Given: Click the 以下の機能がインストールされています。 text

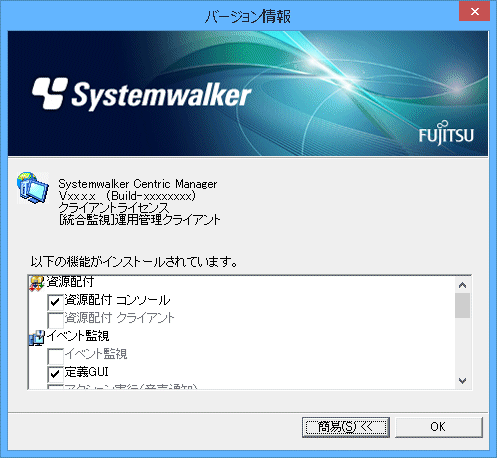Looking at the screenshot, I should coord(134,262).
